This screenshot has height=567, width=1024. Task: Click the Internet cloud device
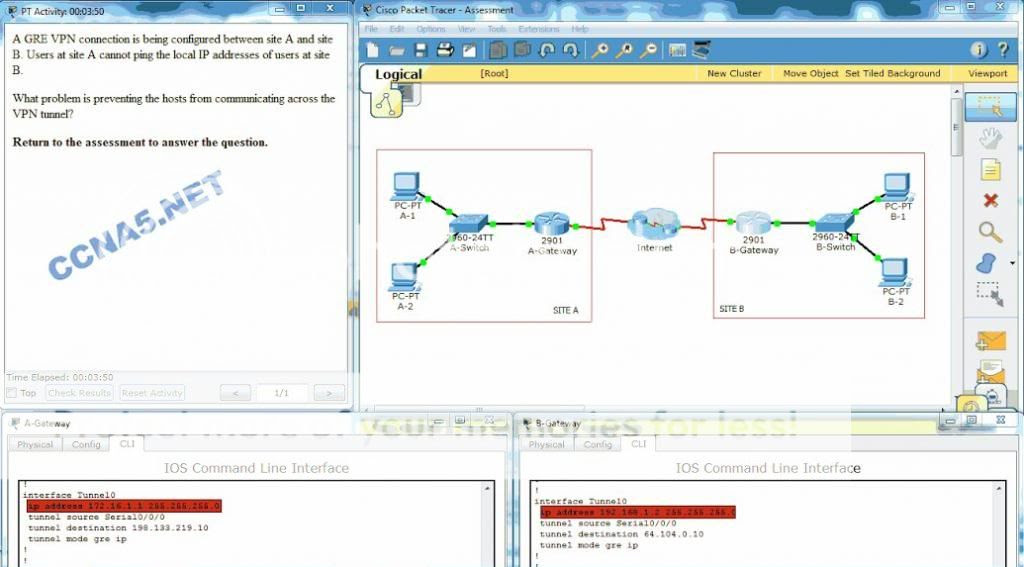(654, 224)
